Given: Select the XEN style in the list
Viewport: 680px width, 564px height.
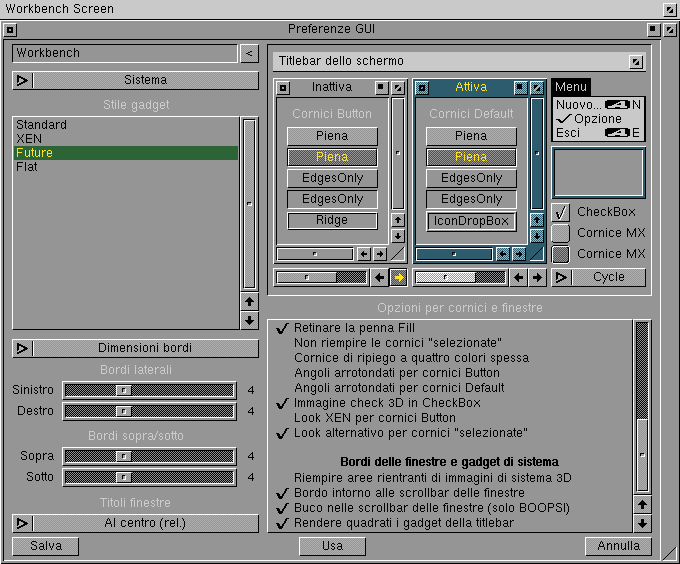Looking at the screenshot, I should (28, 139).
